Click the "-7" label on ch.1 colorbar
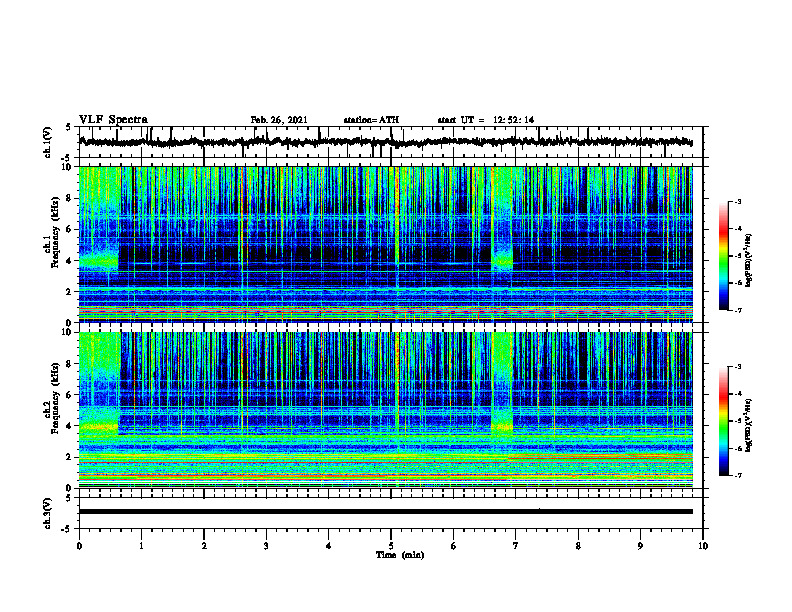 click(738, 310)
